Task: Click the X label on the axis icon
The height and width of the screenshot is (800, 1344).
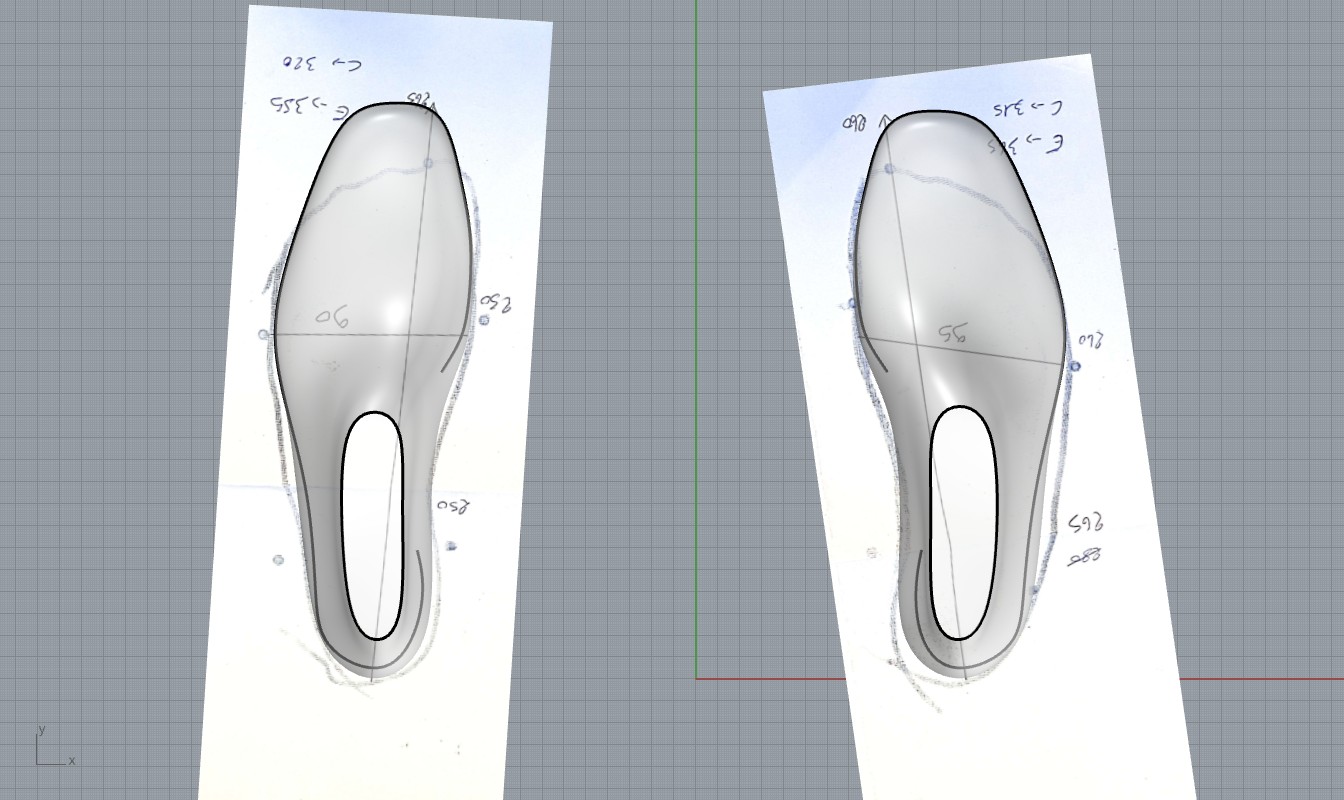Action: pyautogui.click(x=72, y=761)
